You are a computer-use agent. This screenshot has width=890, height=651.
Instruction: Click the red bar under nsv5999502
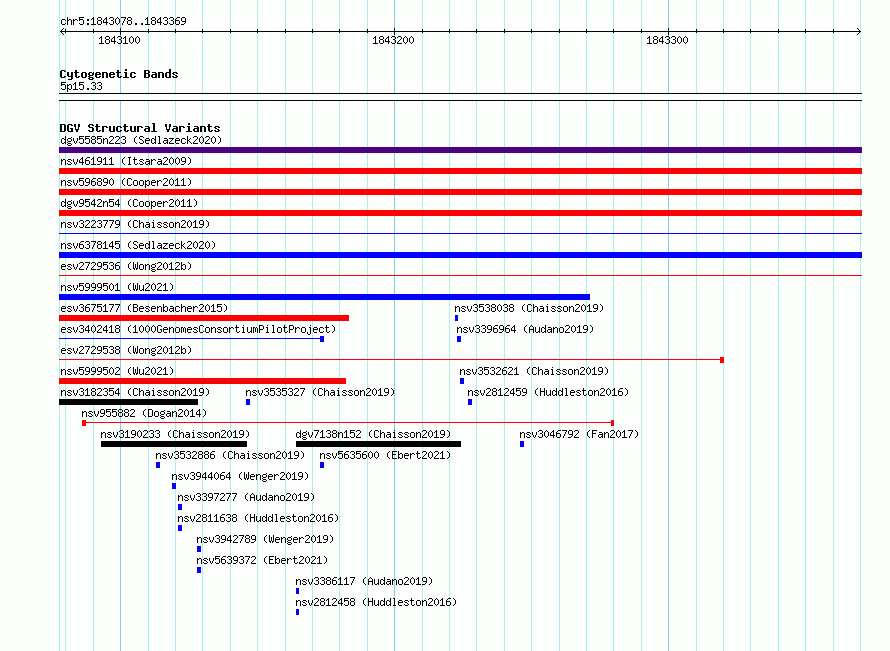(x=203, y=381)
